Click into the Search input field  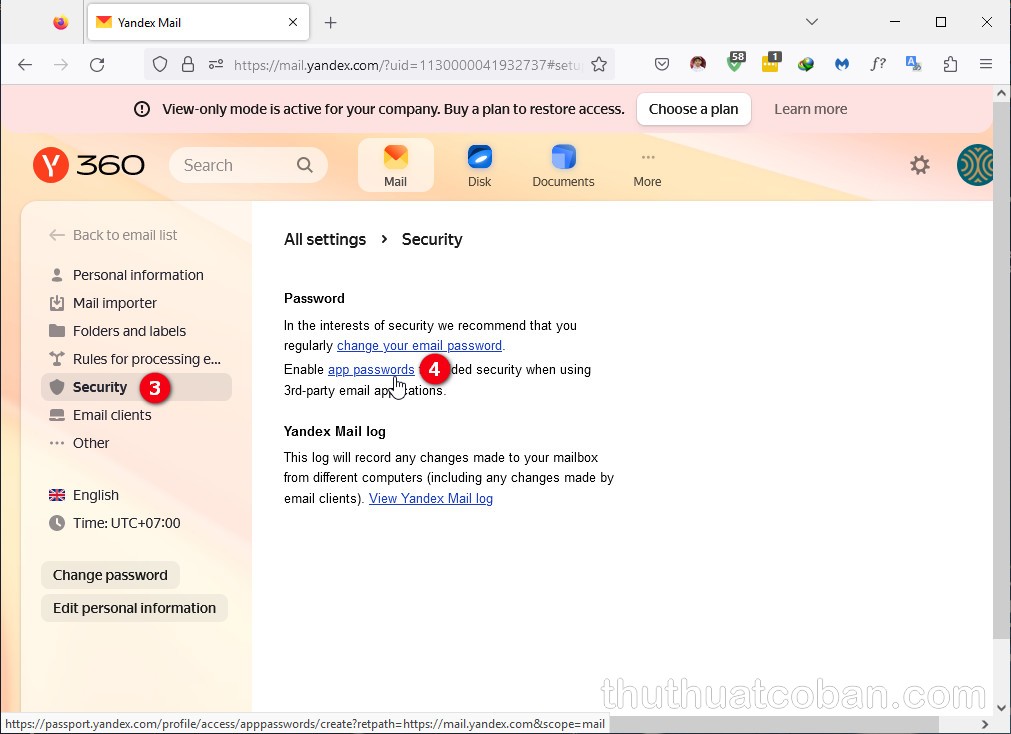click(237, 165)
